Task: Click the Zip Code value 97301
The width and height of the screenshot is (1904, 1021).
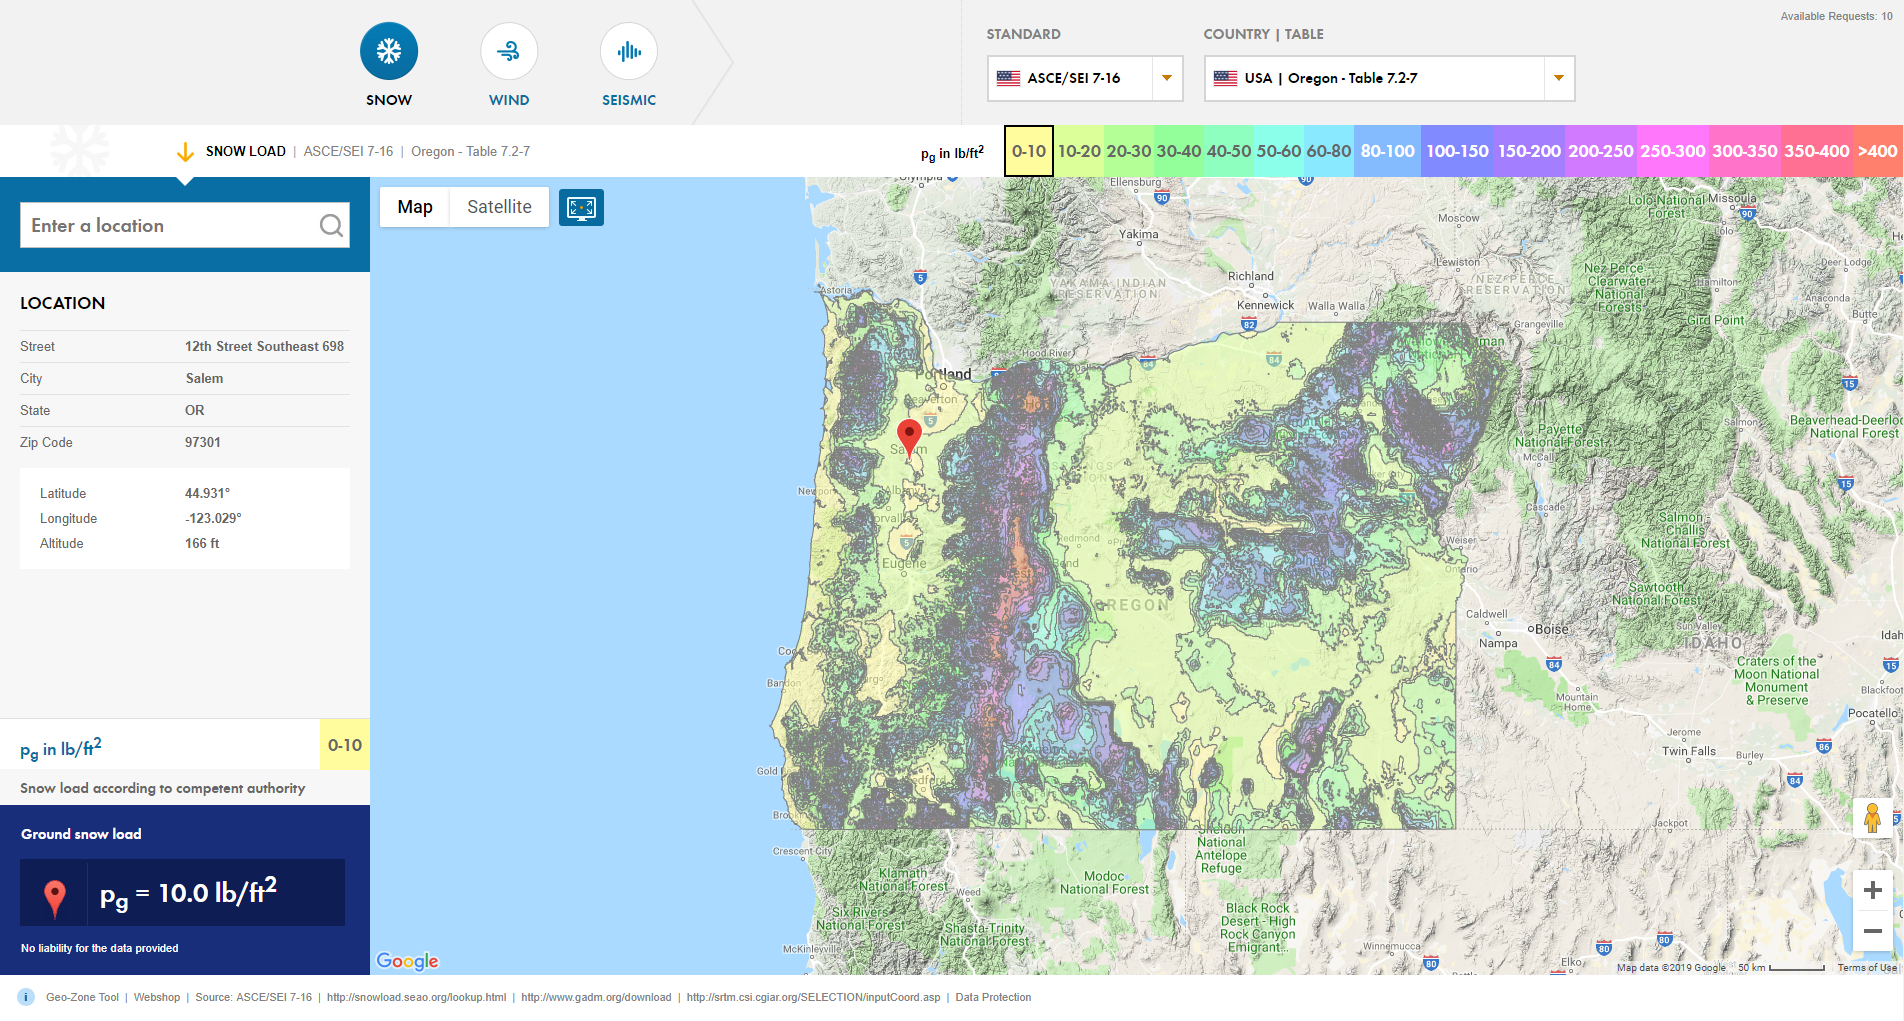Action: (x=203, y=442)
